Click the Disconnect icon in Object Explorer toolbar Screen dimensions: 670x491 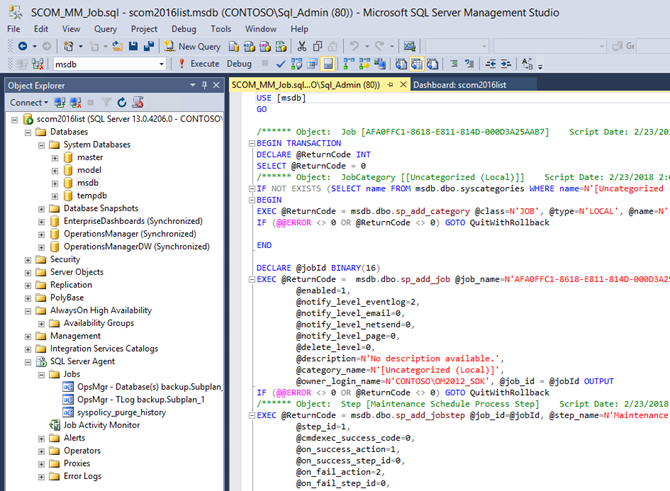tap(74, 102)
